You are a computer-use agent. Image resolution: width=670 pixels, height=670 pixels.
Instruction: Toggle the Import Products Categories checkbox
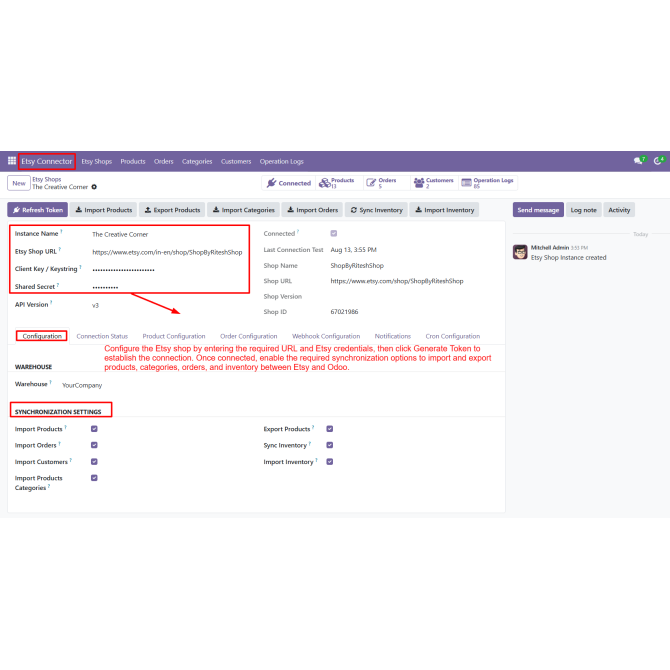pos(94,478)
